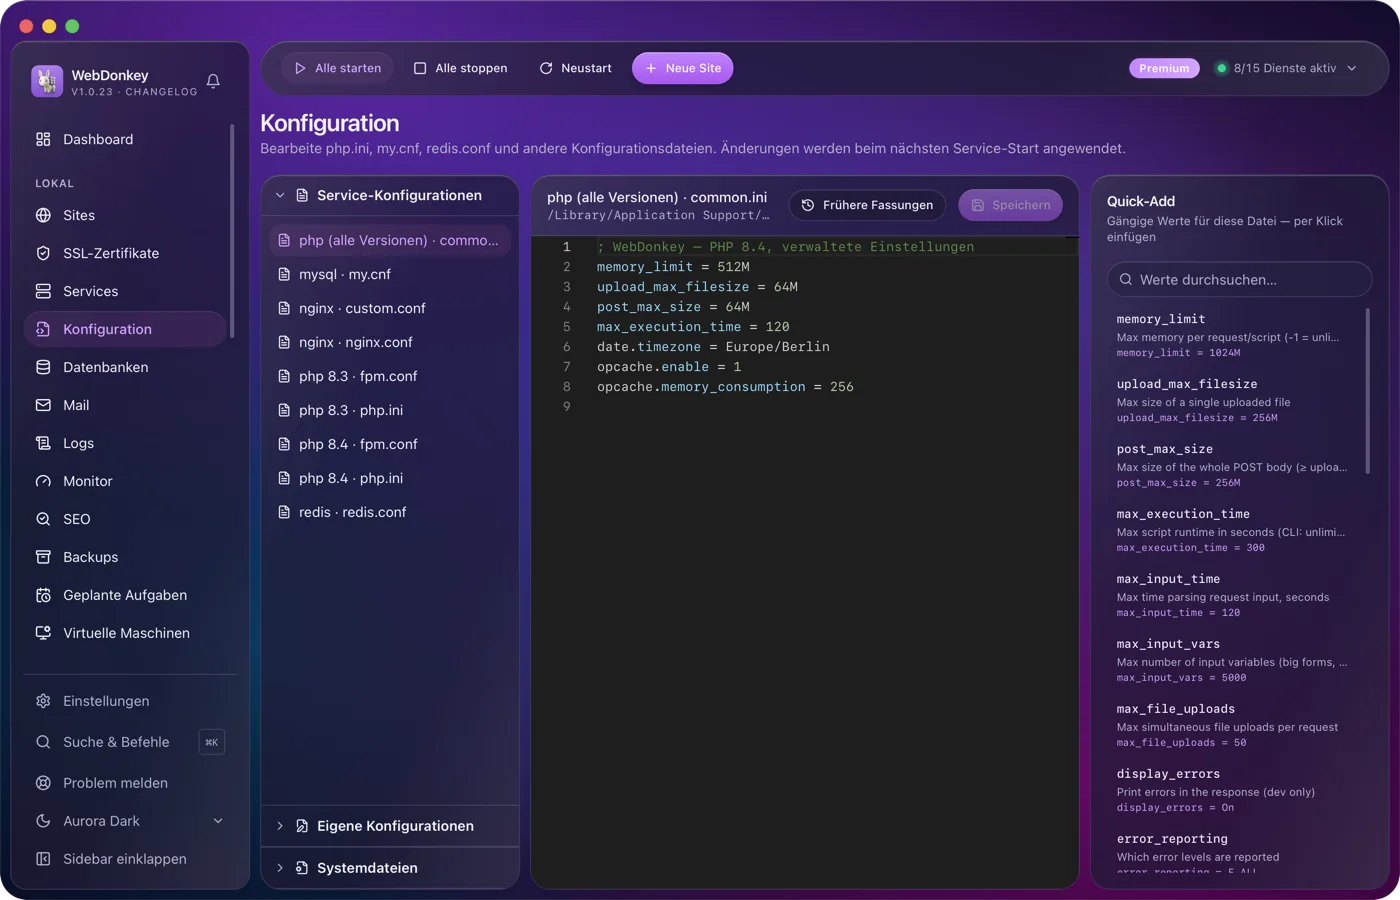Click the Geplante Aufgaben calendar icon
This screenshot has width=1400, height=900.
43,595
